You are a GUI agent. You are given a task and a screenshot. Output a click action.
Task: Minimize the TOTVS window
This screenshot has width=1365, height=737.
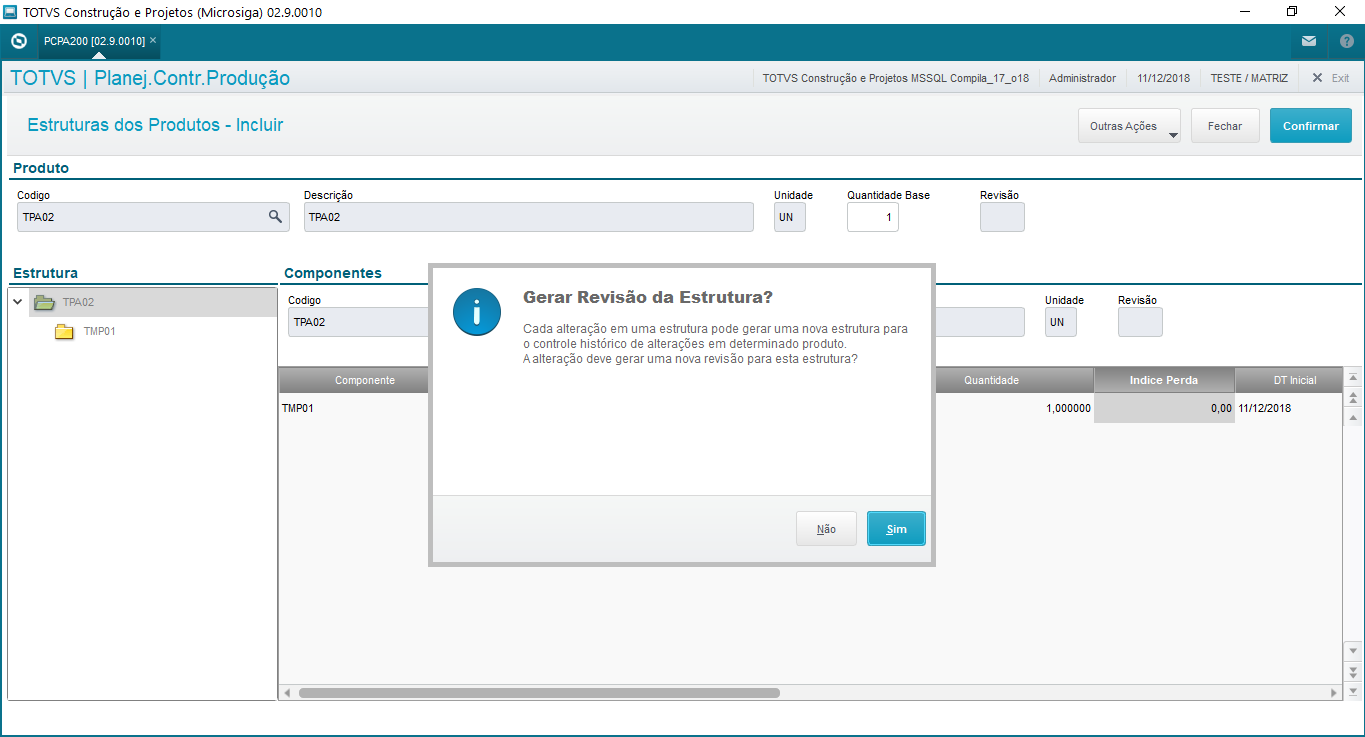tap(1245, 12)
